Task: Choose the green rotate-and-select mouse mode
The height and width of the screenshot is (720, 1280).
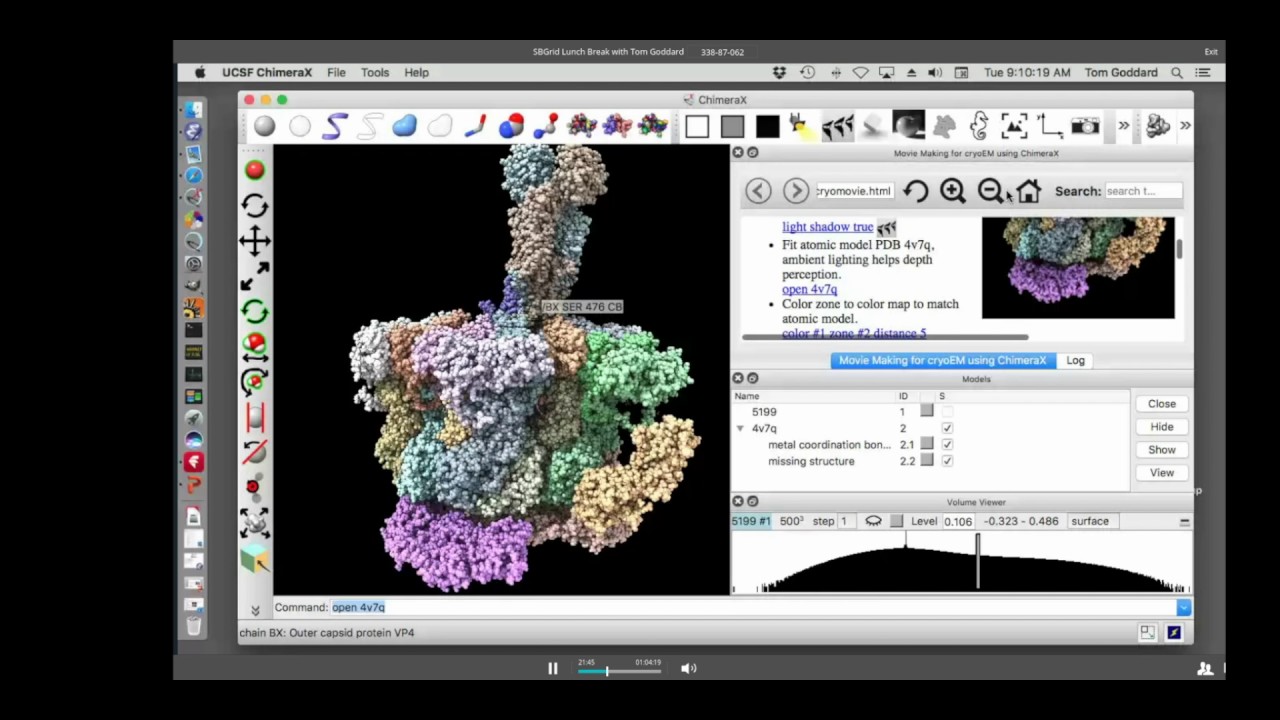Action: [255, 311]
